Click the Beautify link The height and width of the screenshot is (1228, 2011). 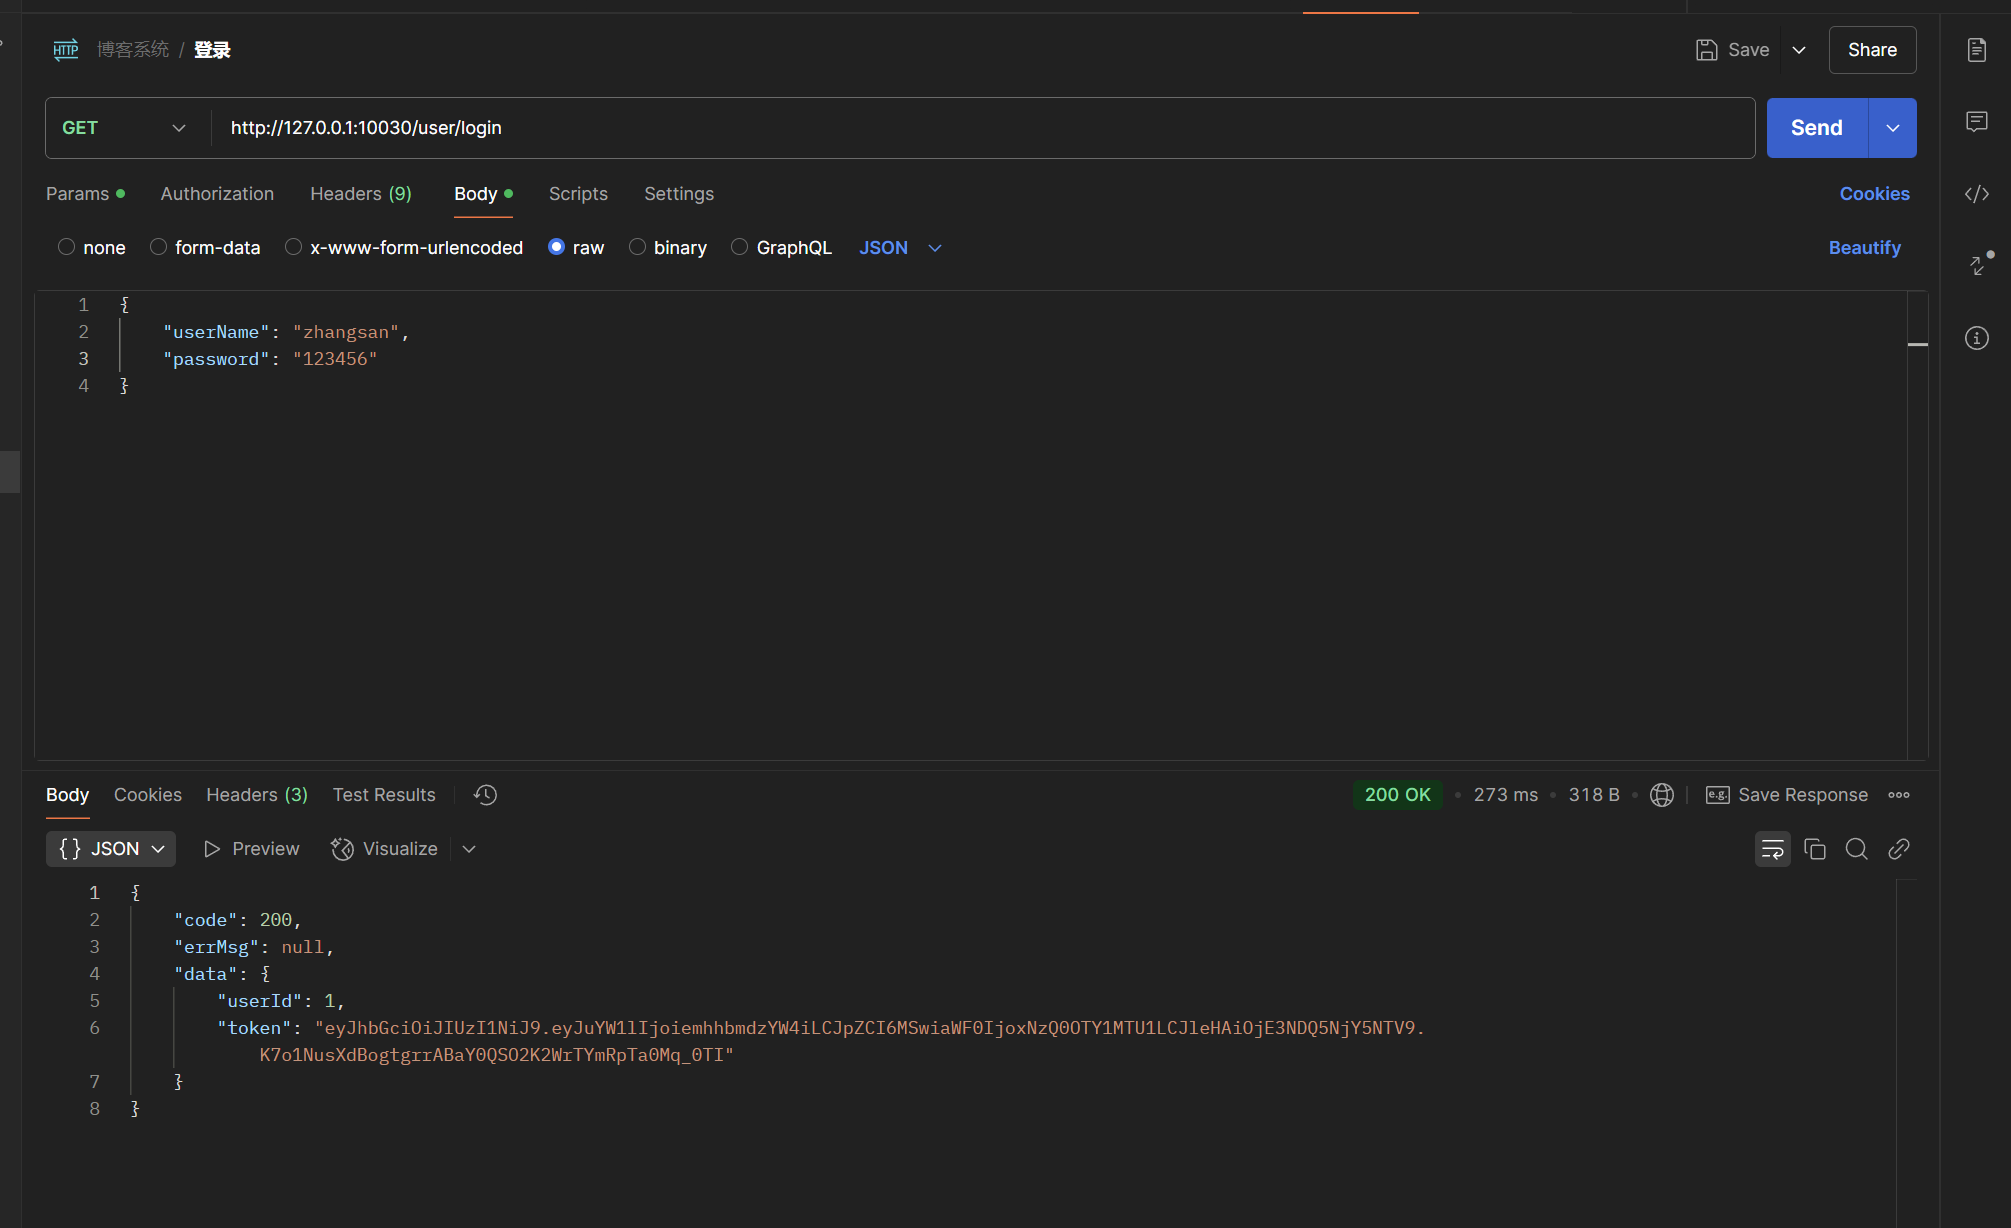coord(1864,248)
